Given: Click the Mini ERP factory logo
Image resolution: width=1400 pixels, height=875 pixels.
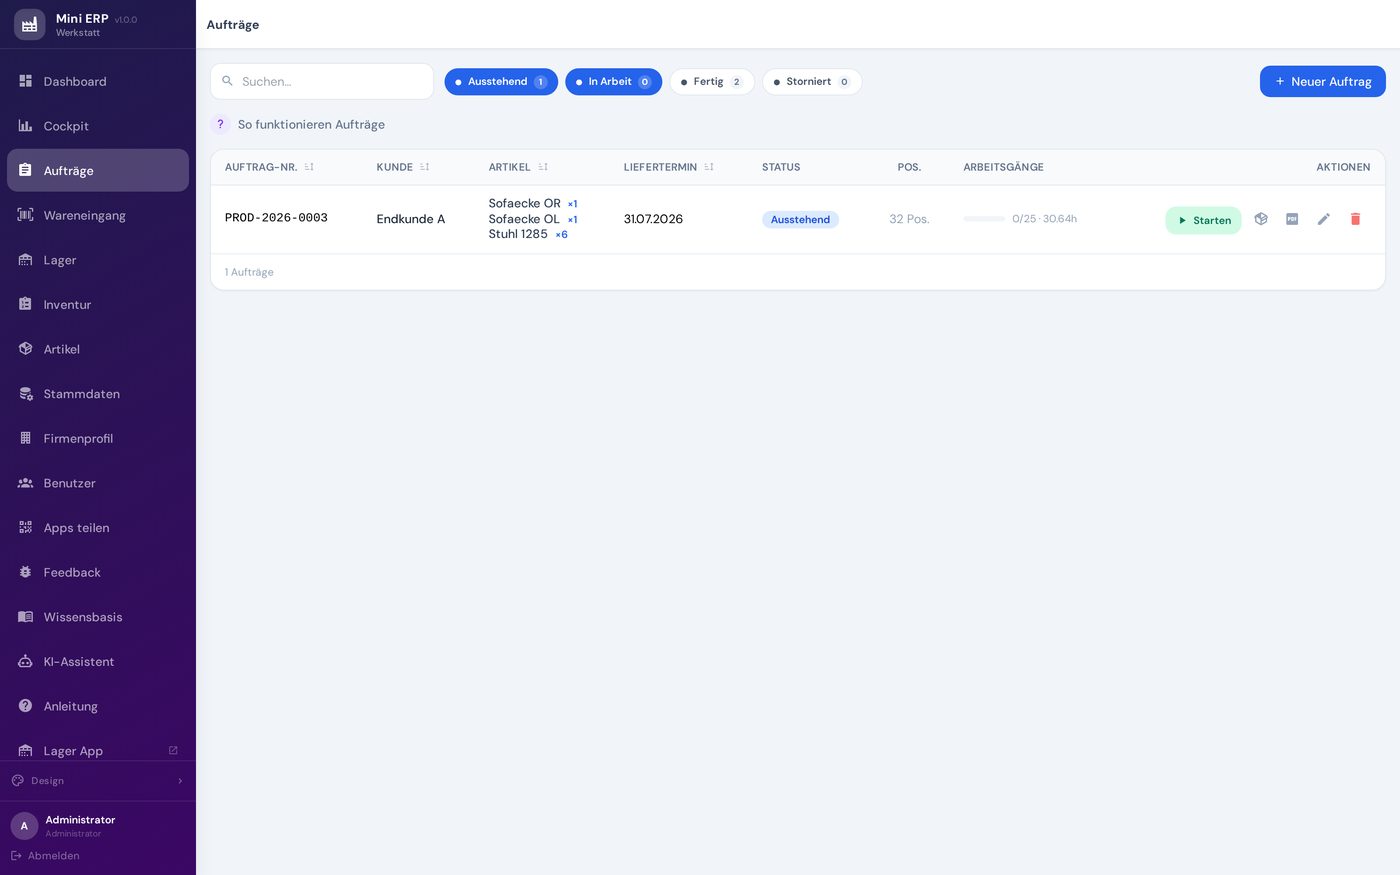Looking at the screenshot, I should pos(29,25).
